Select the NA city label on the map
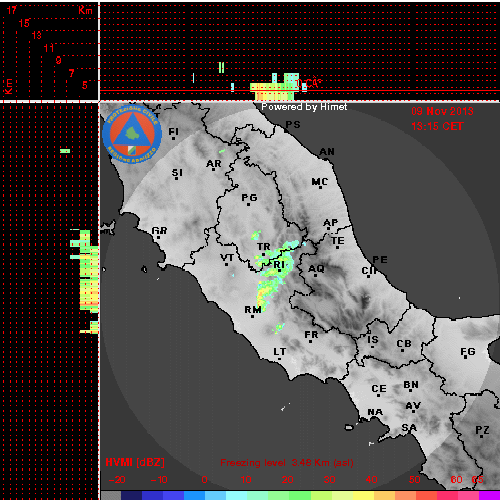 tap(375, 412)
